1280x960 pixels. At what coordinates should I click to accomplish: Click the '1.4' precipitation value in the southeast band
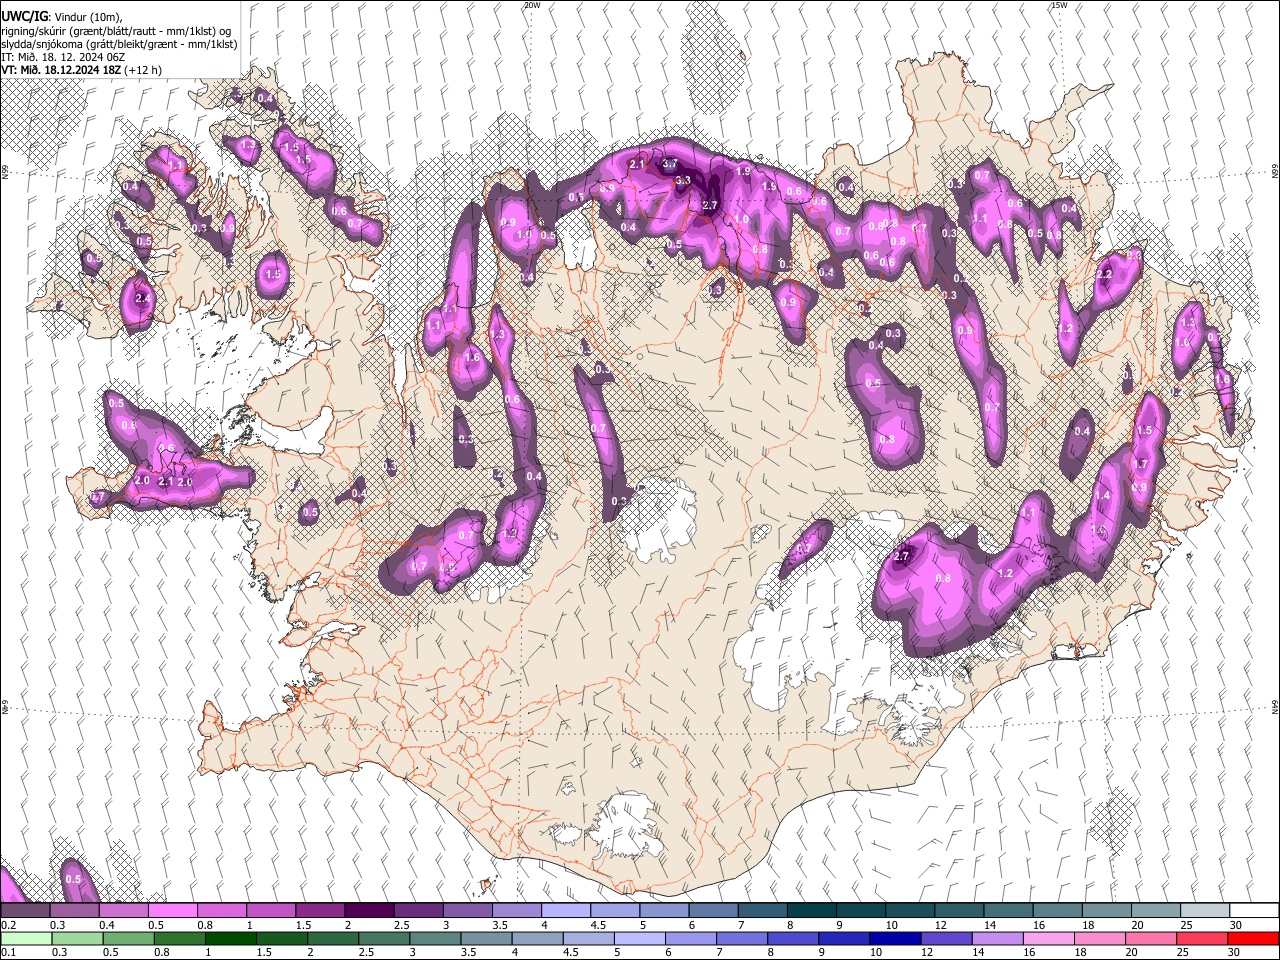pos(1102,496)
